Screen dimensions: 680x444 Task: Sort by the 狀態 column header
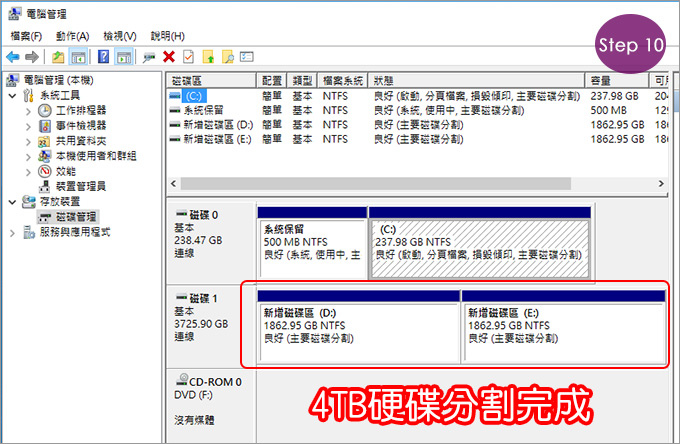476,81
